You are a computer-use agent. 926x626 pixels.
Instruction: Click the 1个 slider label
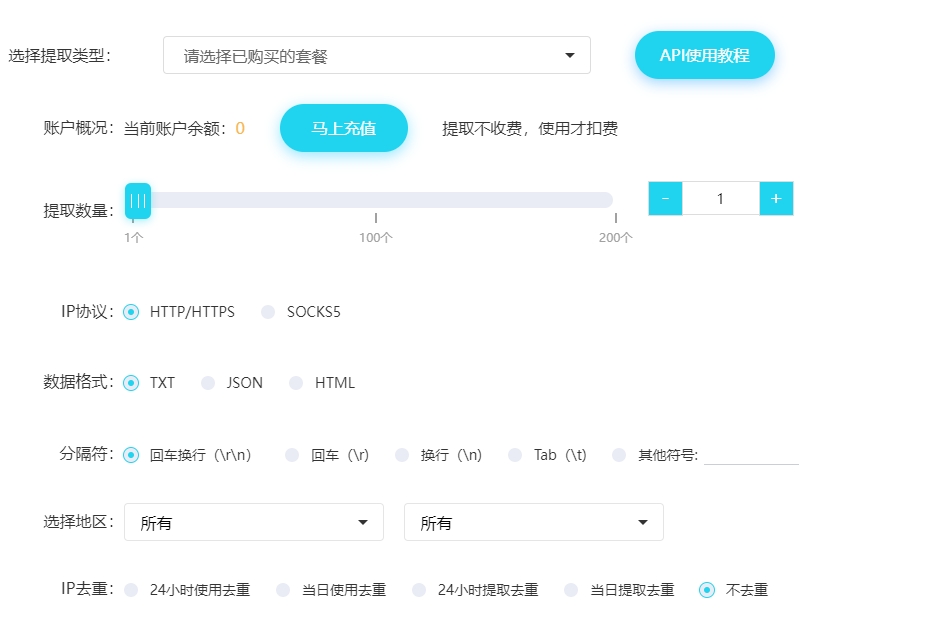[133, 237]
